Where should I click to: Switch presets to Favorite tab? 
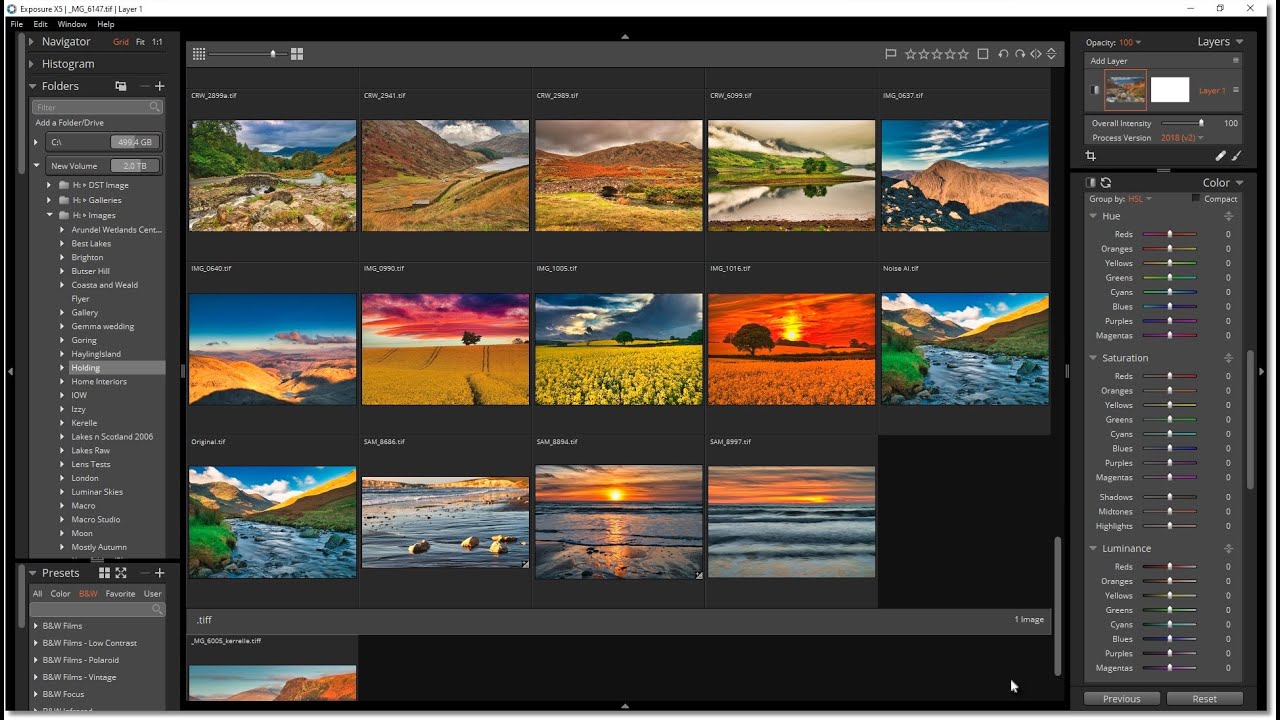pos(120,594)
